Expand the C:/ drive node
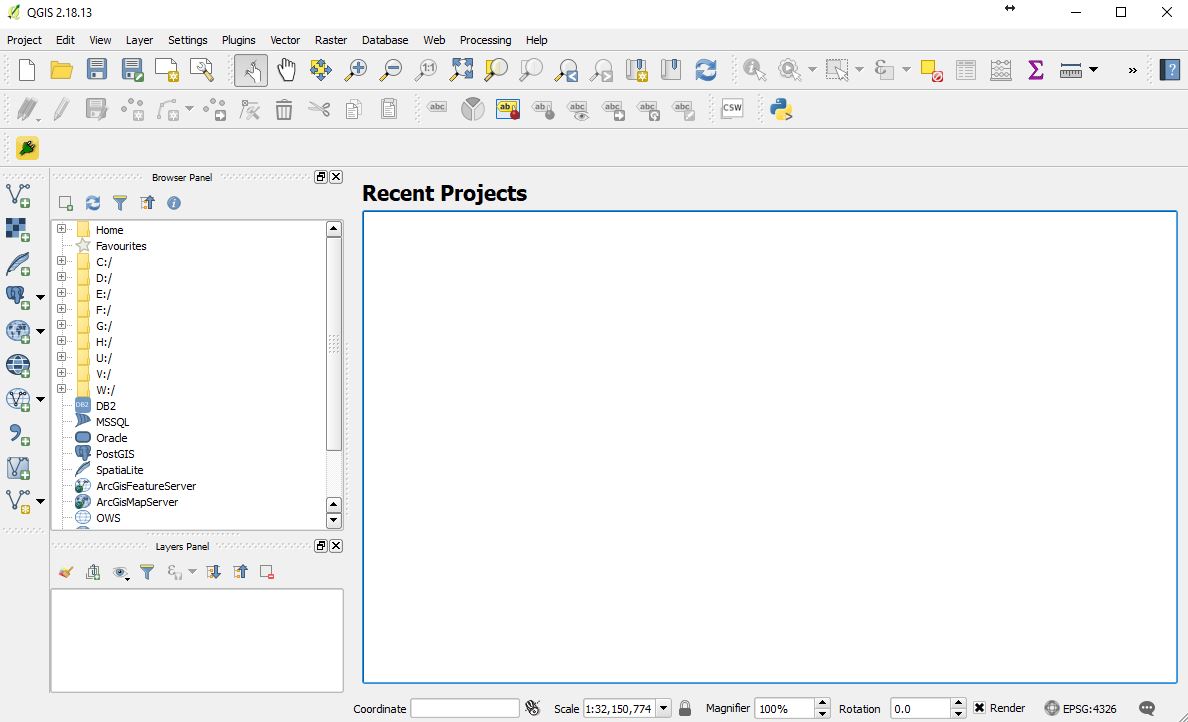Screen dimensions: 1188x722 [61, 261]
